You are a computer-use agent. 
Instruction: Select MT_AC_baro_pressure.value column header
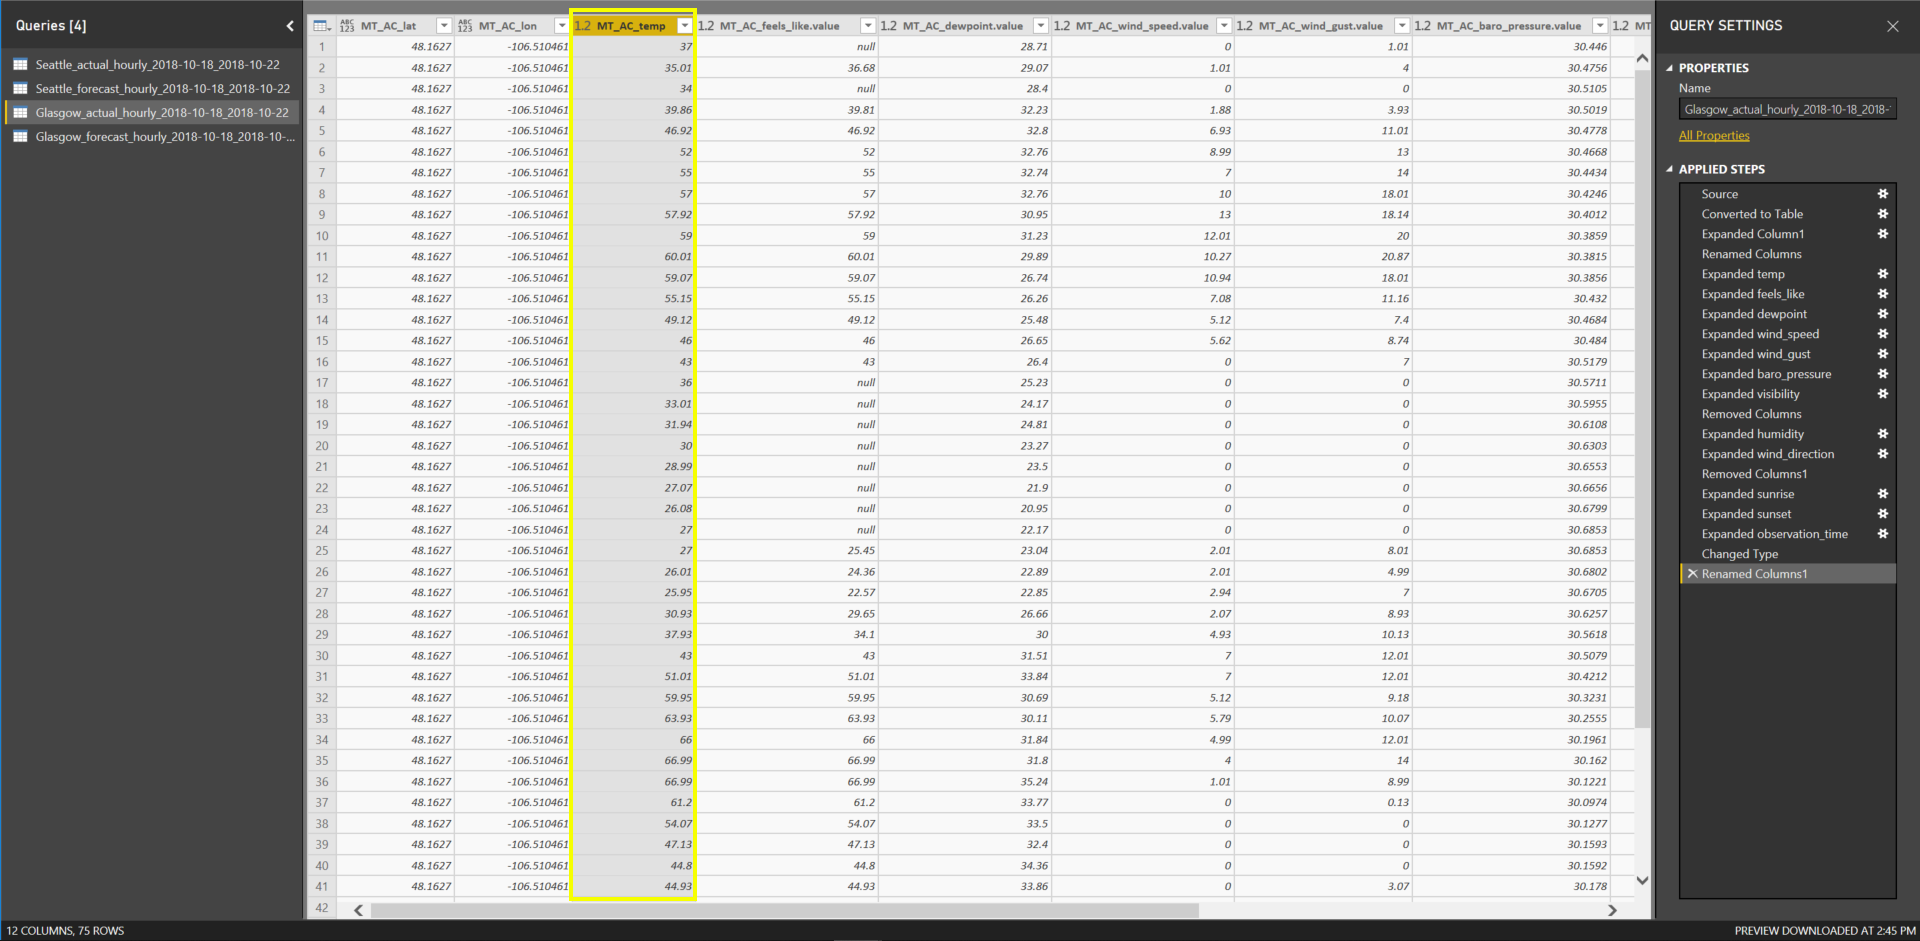(1509, 26)
